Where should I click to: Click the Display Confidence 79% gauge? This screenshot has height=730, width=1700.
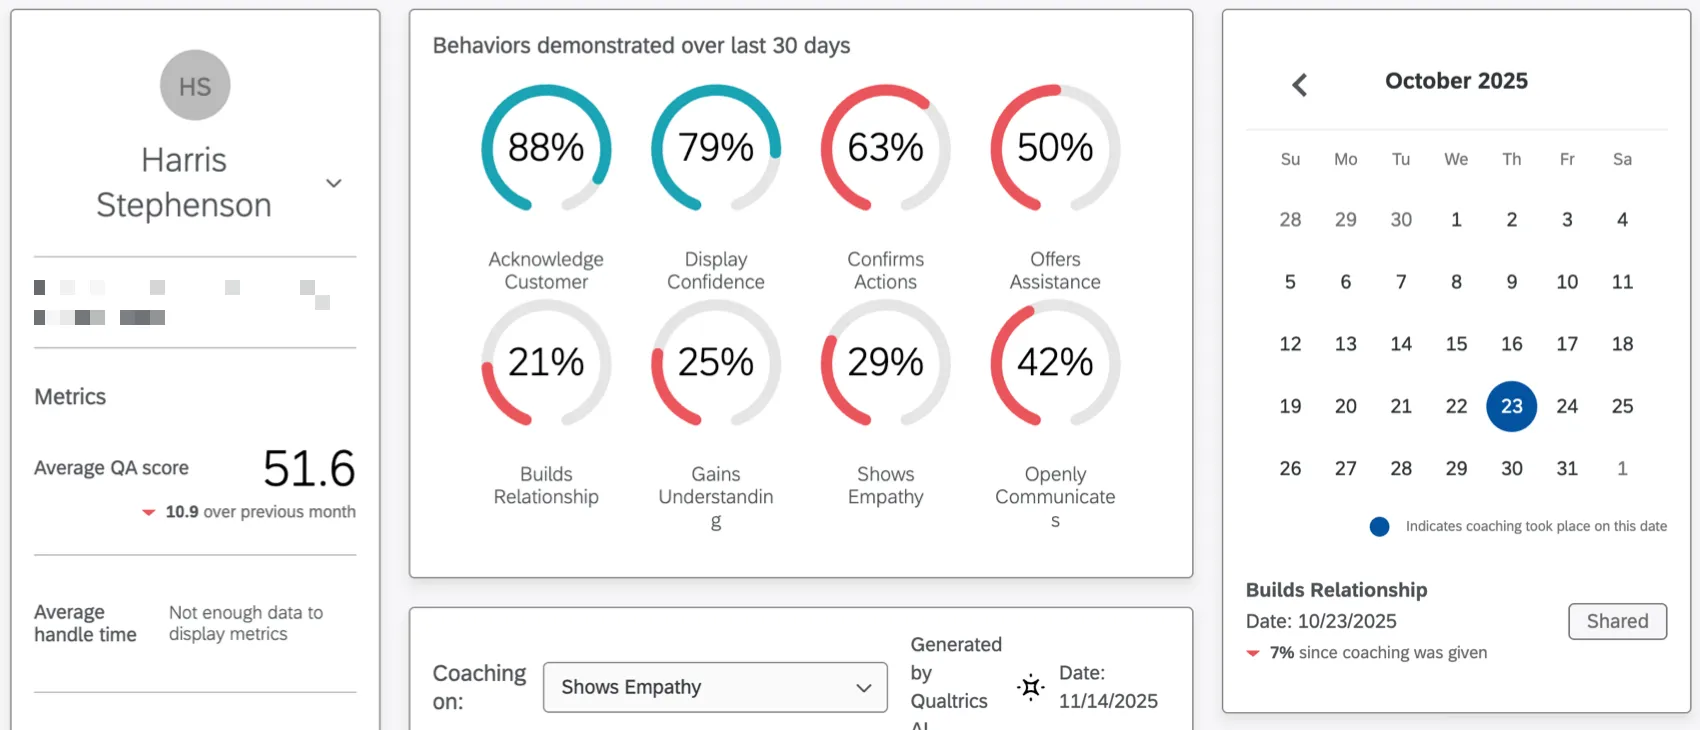tap(715, 148)
